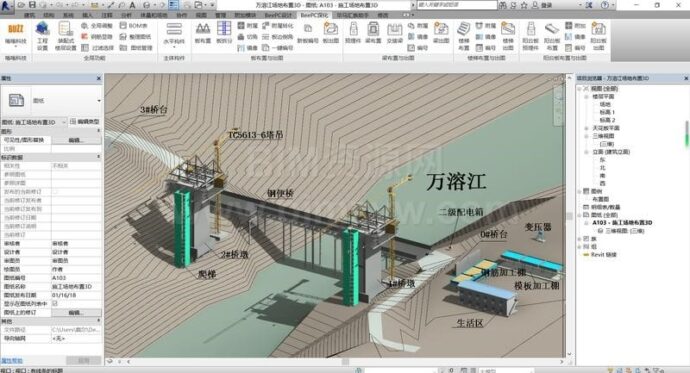Image resolution: width=690 pixels, height=373 pixels.
Task: Click the 板布置 slab layout icon
Action: coord(202,33)
